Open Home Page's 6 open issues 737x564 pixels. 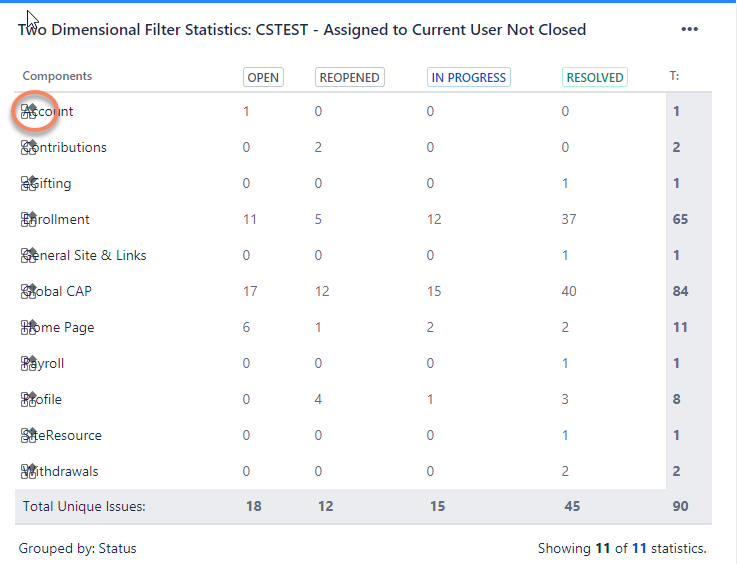(x=246, y=327)
